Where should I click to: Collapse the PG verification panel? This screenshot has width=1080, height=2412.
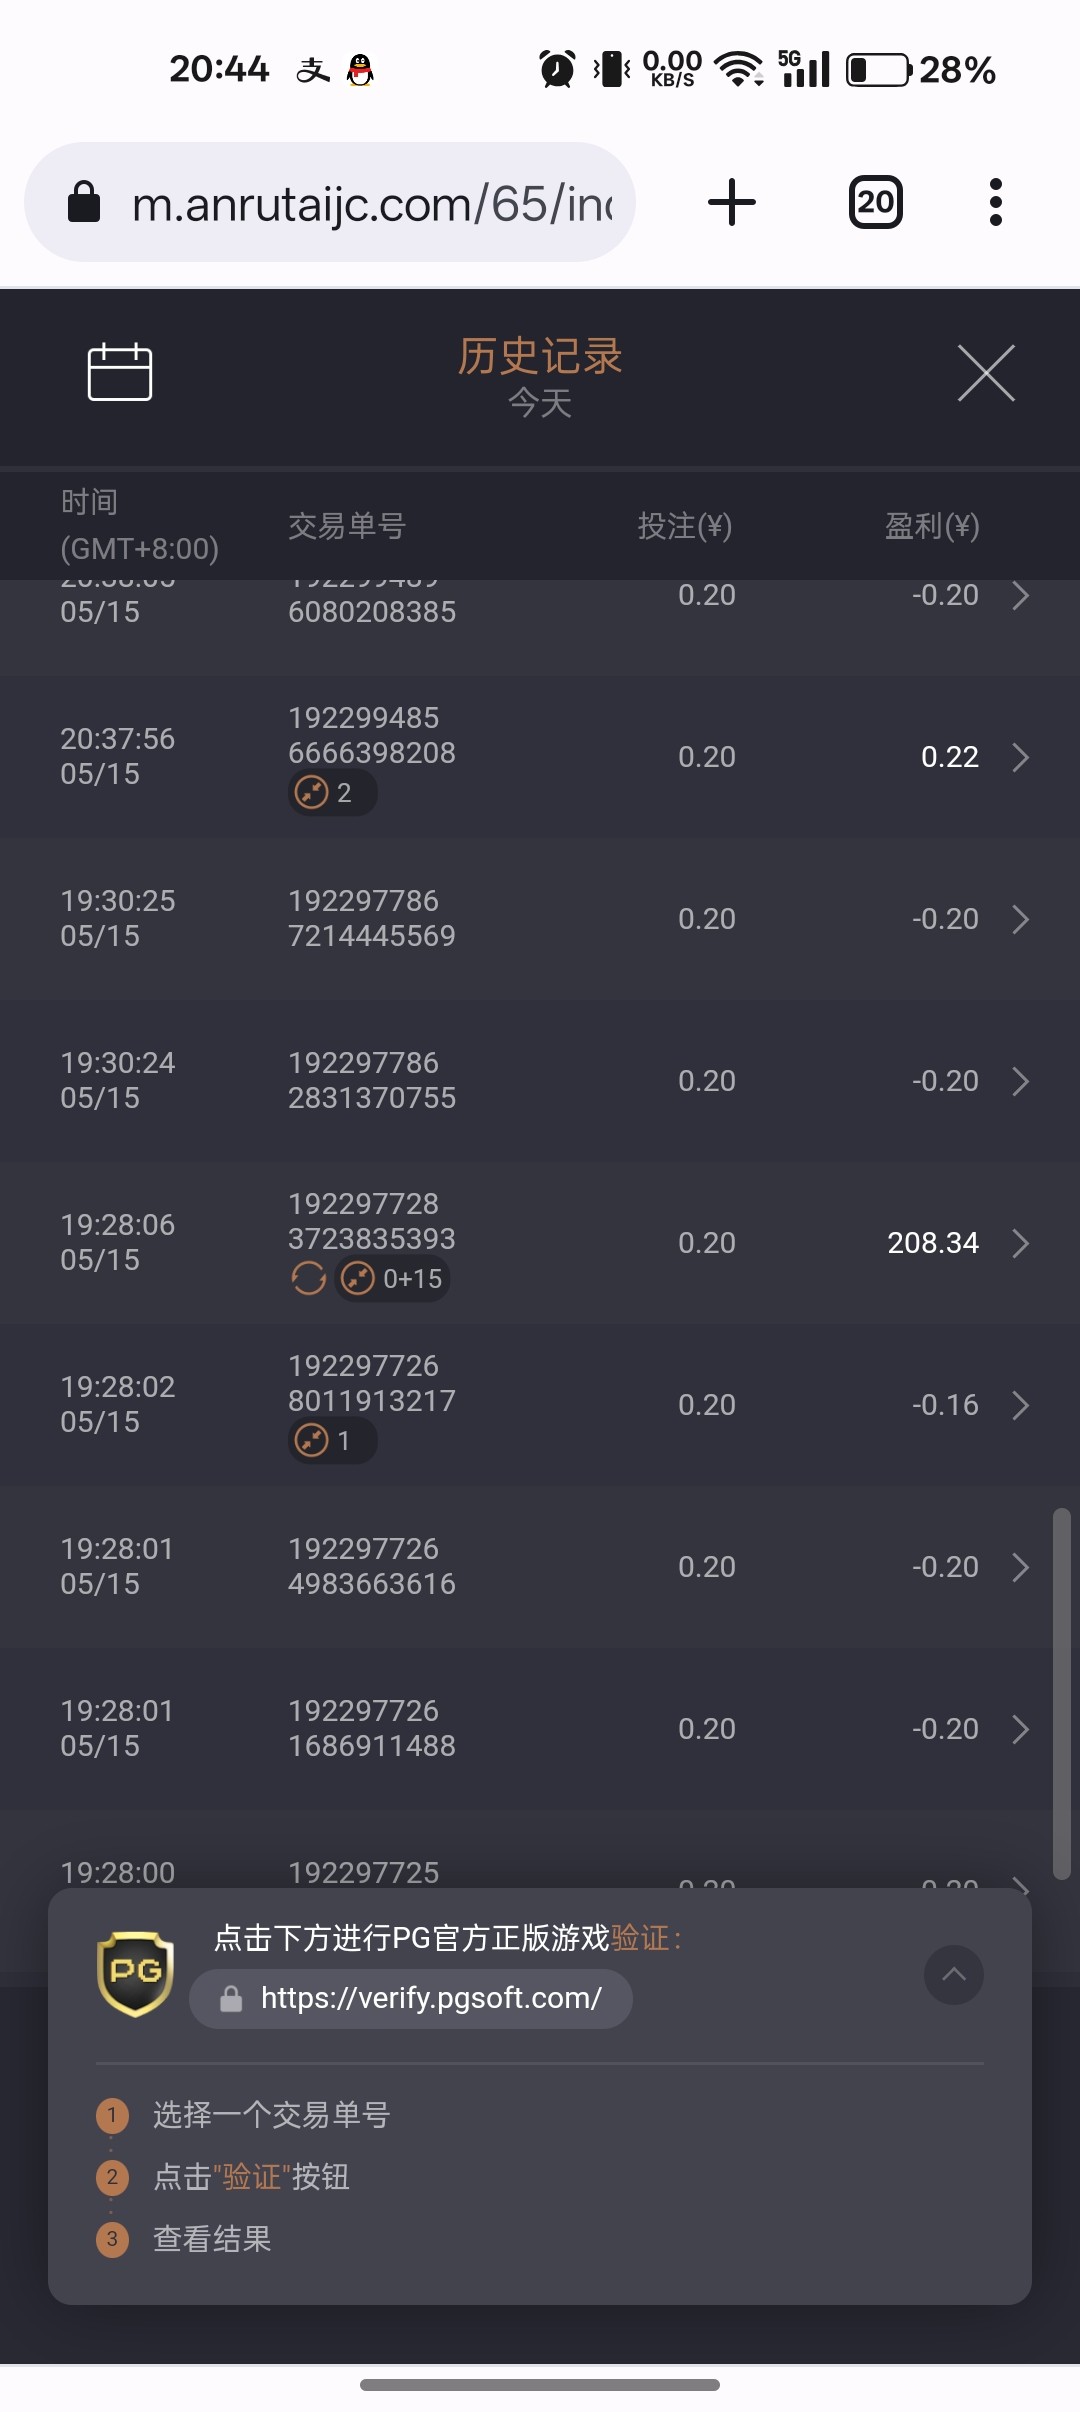click(953, 1974)
